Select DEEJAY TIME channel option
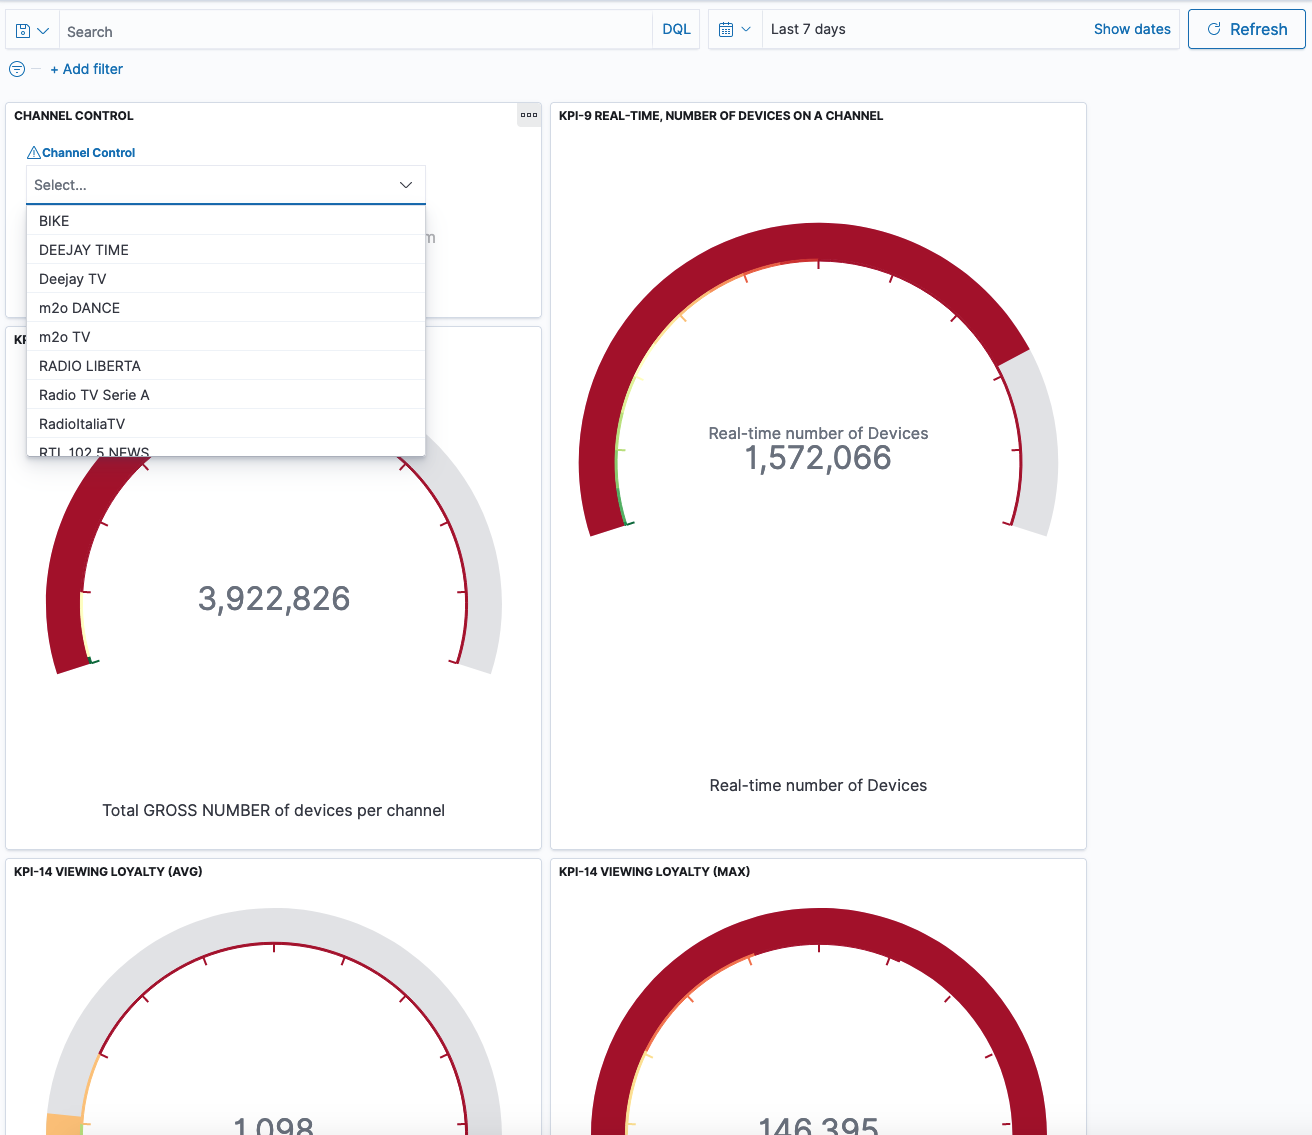This screenshot has height=1135, width=1312. tap(84, 250)
